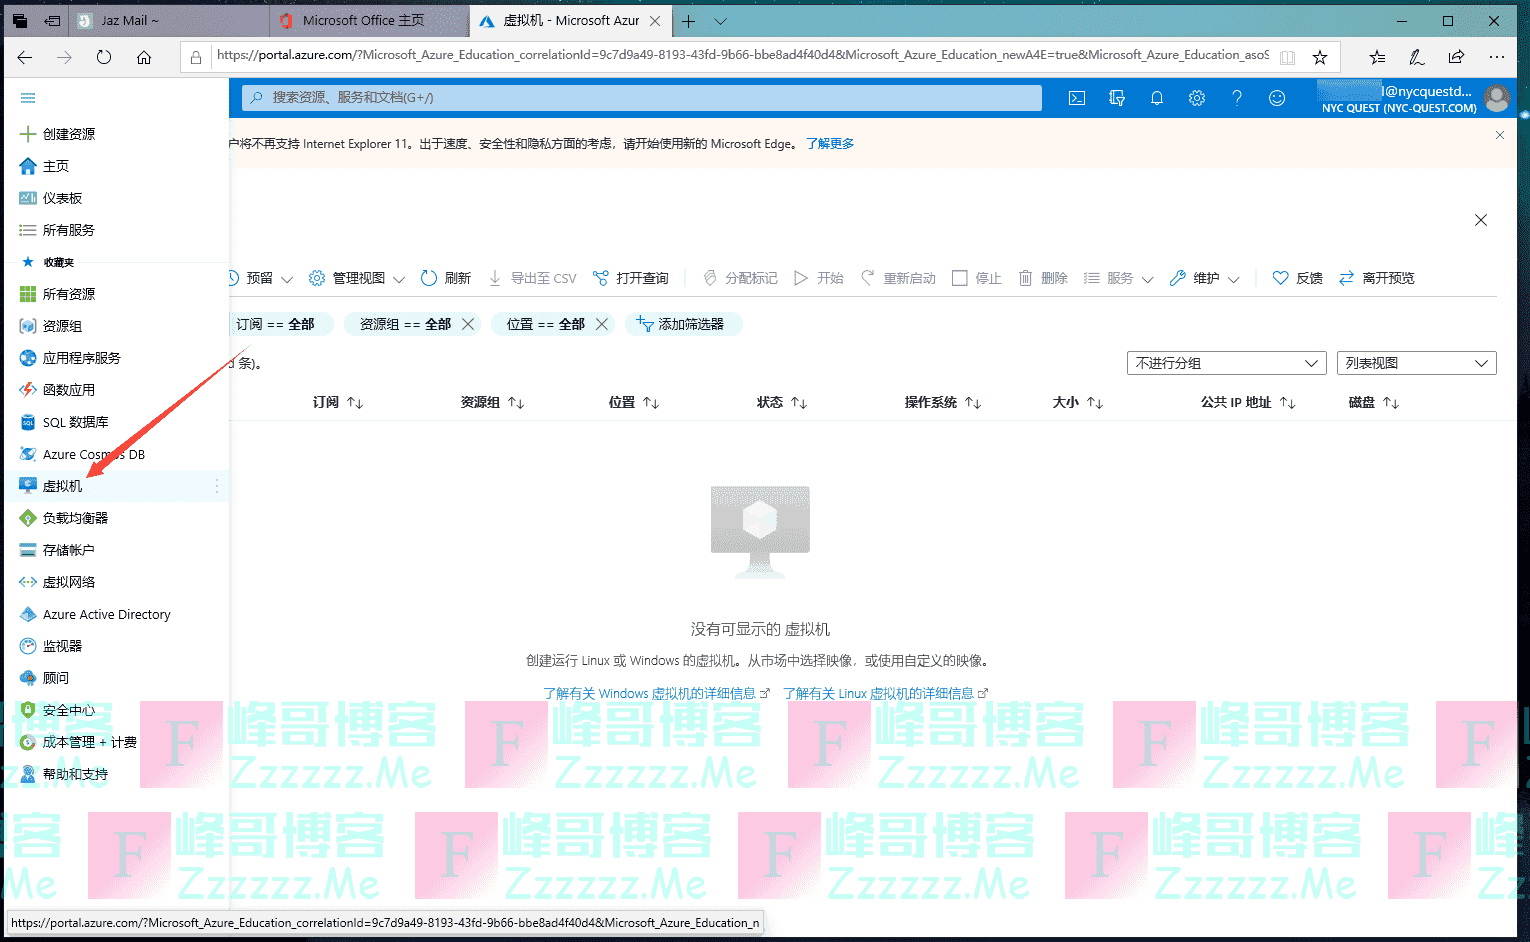Remove the location (位置) filter pill
1530x942 pixels.
click(602, 324)
